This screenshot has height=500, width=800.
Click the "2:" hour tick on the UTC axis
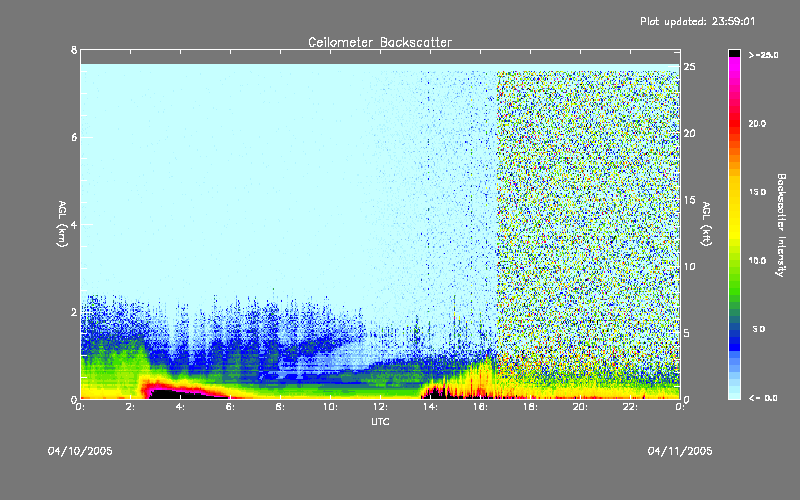[131, 407]
